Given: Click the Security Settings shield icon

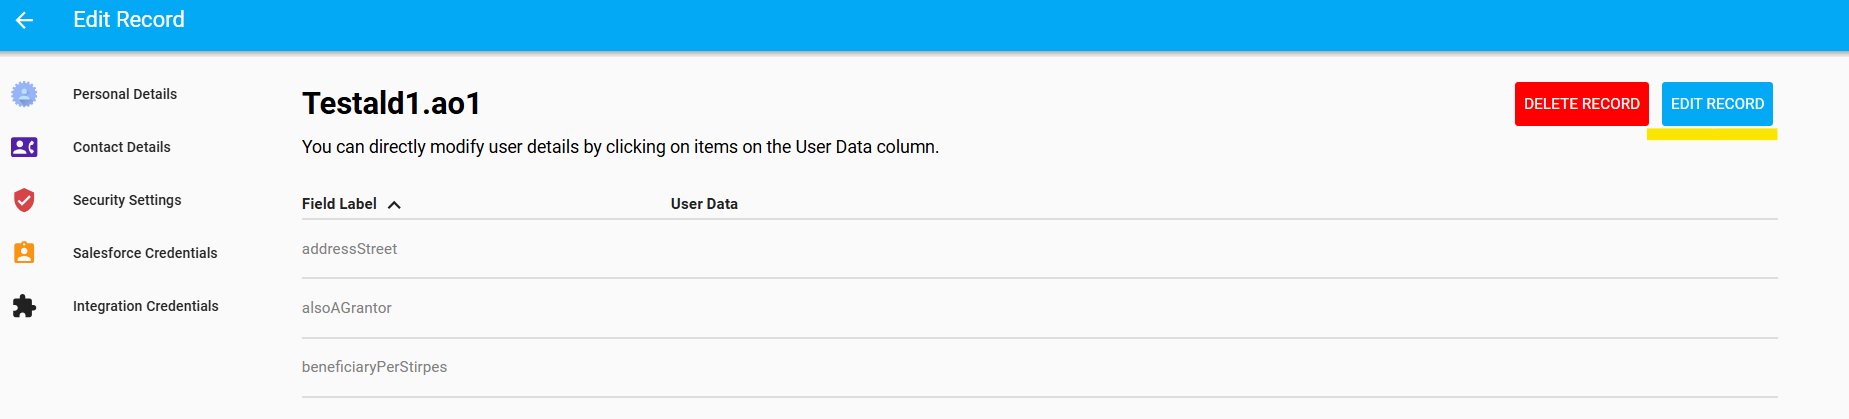Looking at the screenshot, I should click(24, 200).
